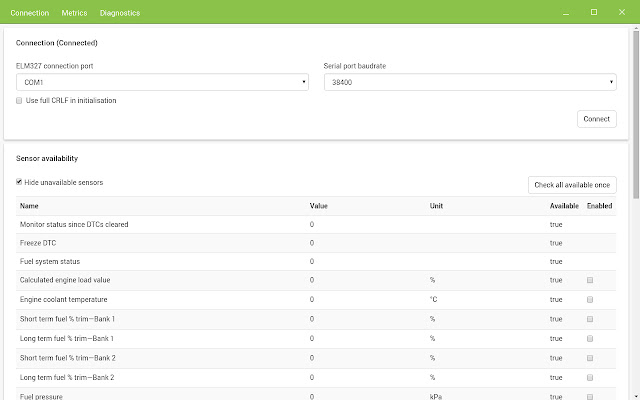Enable Engine coolant temperature sensor
Image resolution: width=640 pixels, height=400 pixels.
[590, 300]
